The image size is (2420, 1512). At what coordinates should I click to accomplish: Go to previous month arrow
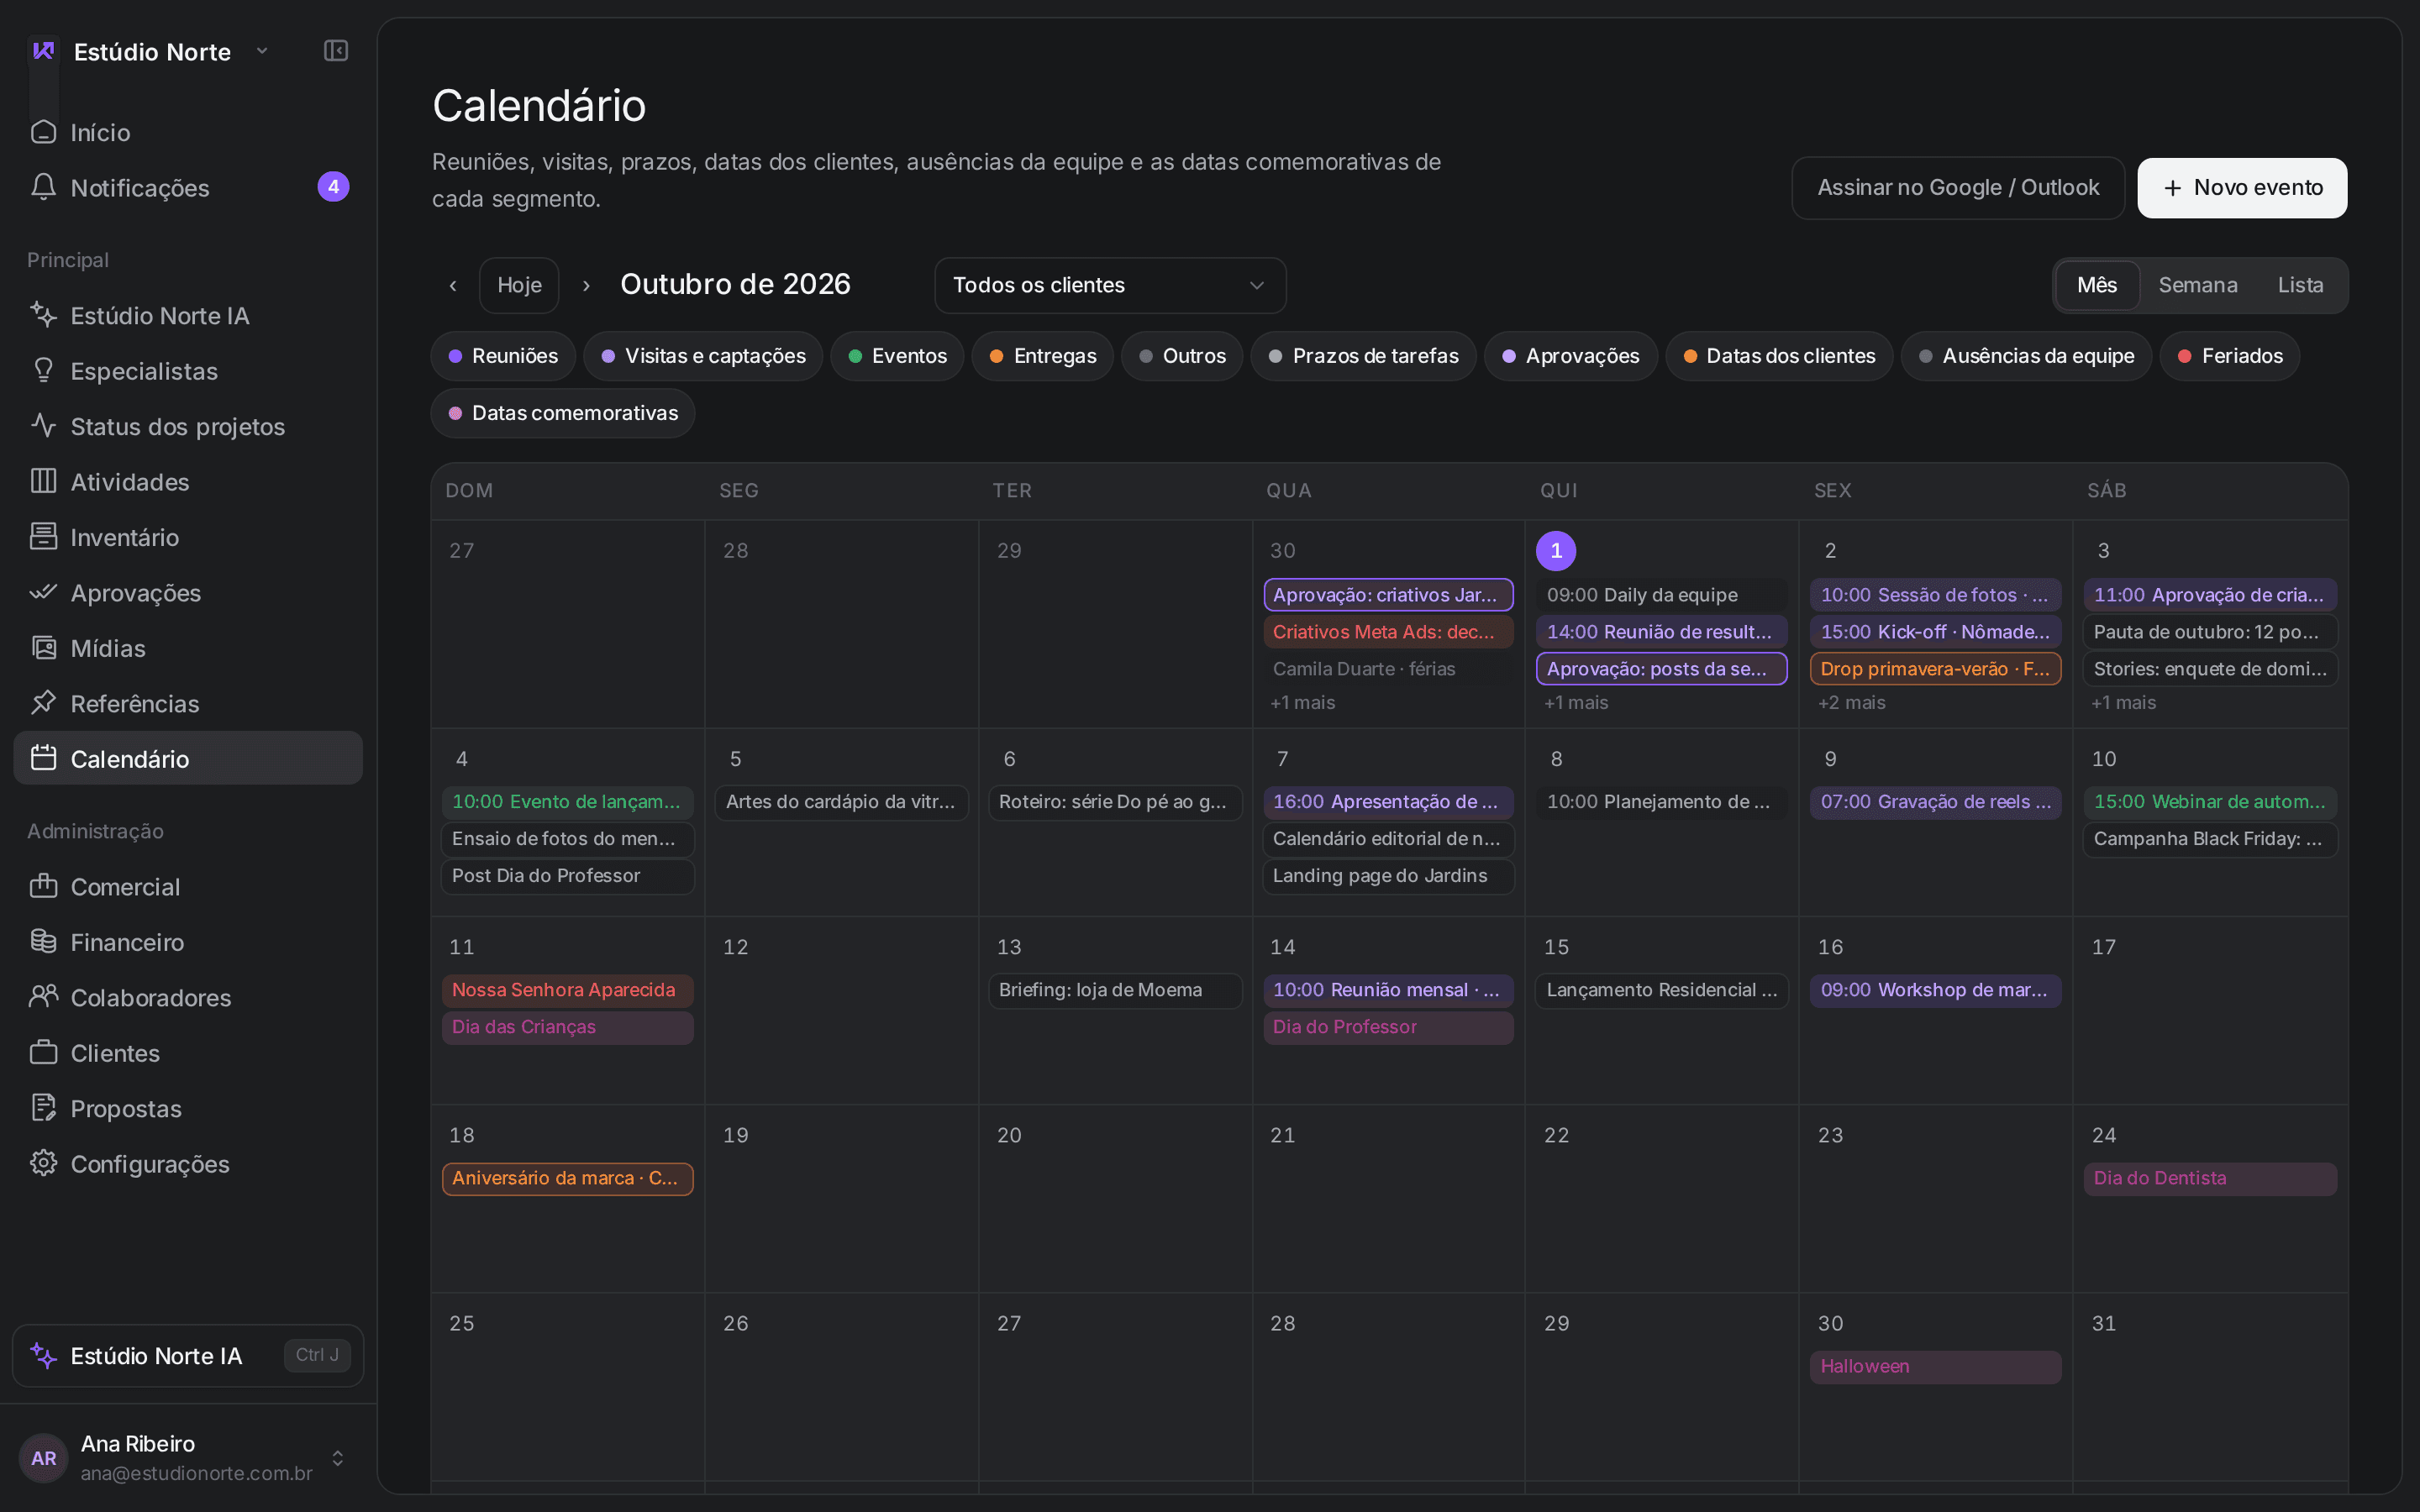coord(453,286)
